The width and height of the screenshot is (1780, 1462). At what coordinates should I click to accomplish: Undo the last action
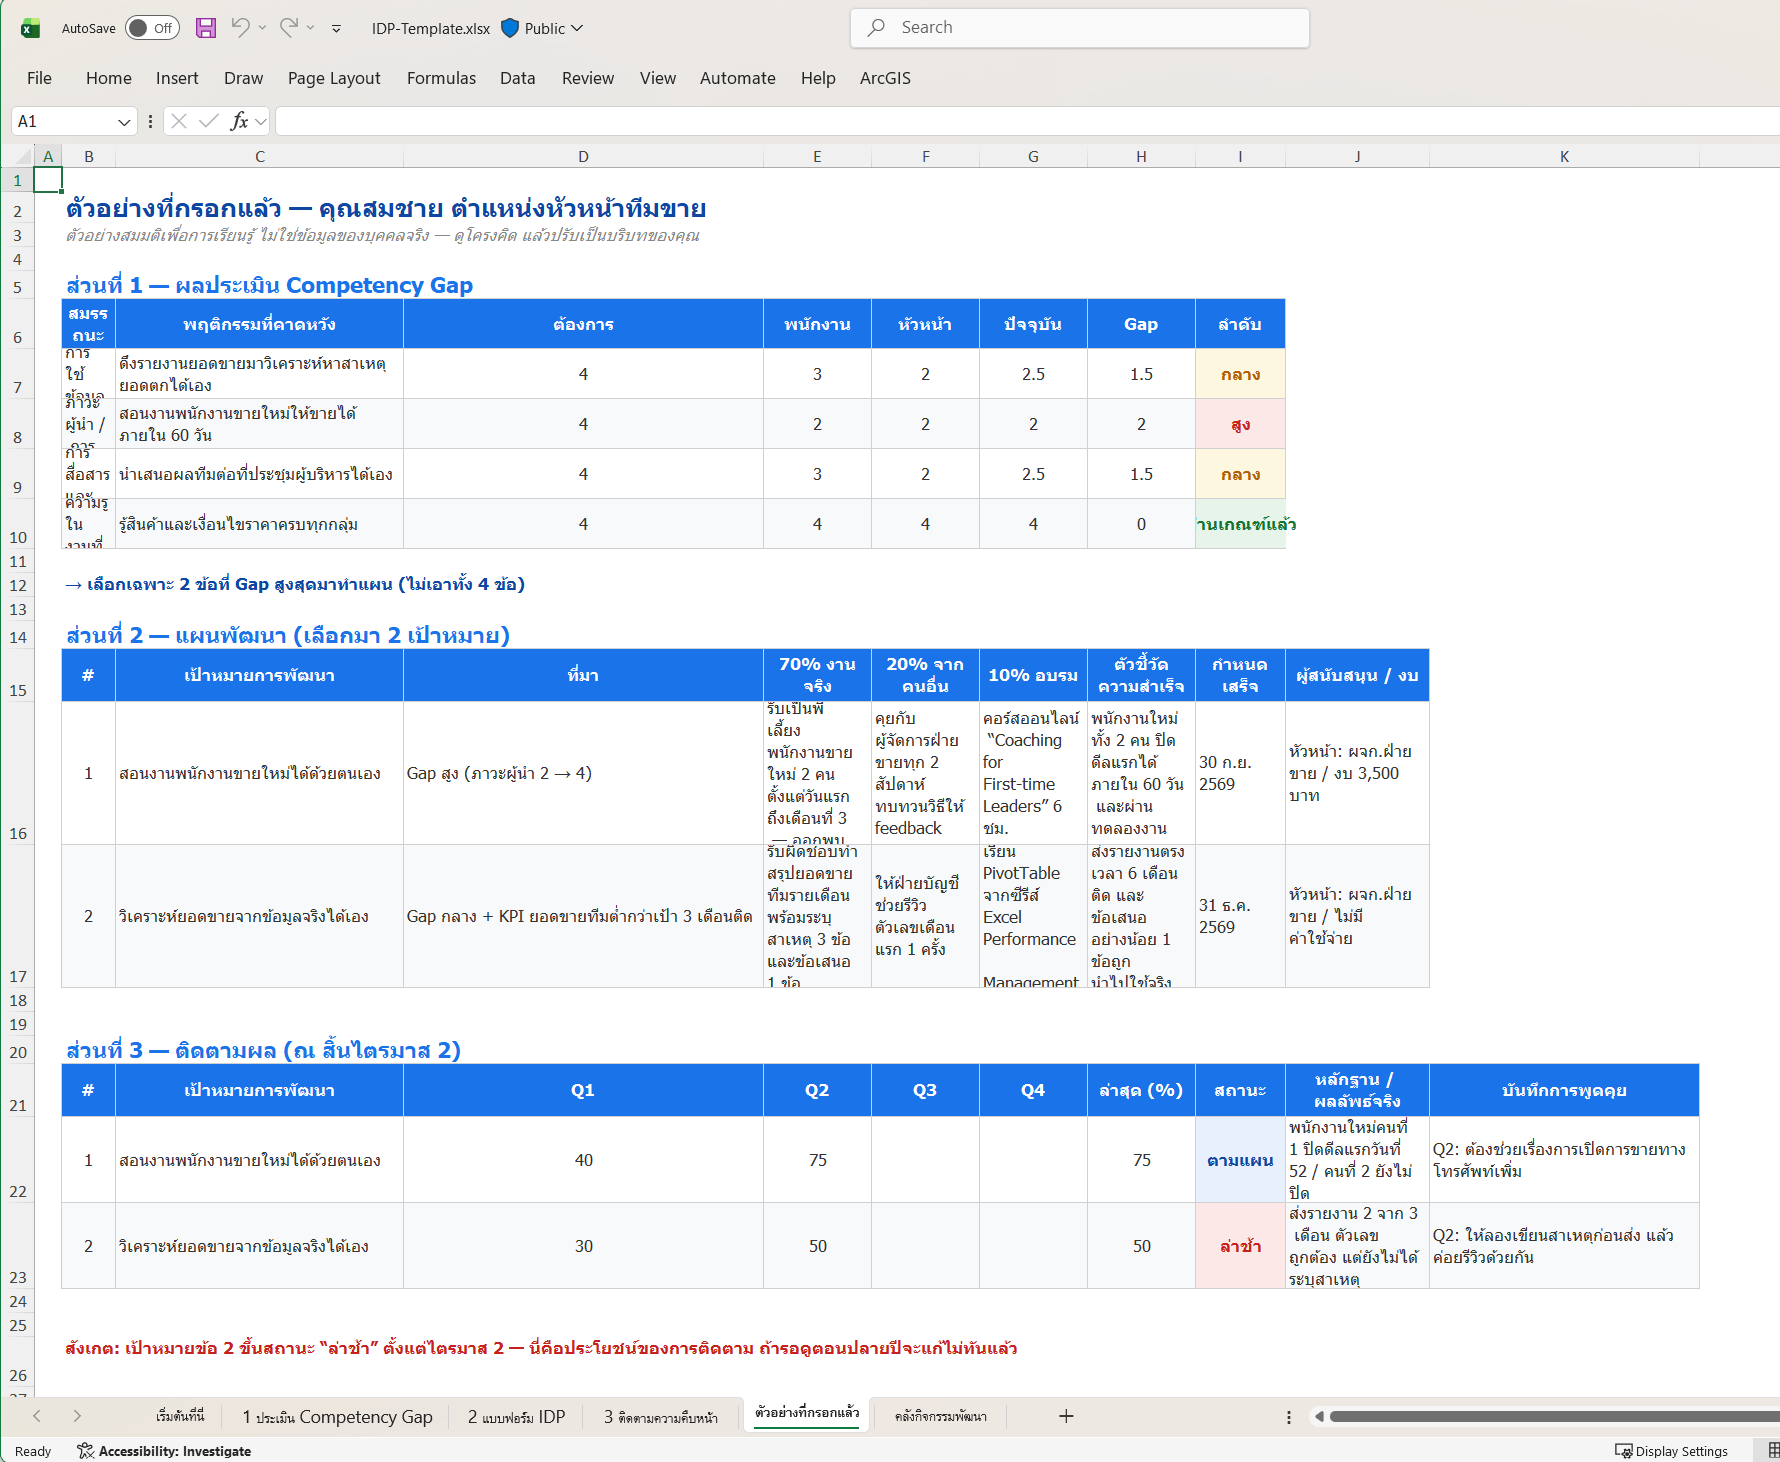pos(240,27)
